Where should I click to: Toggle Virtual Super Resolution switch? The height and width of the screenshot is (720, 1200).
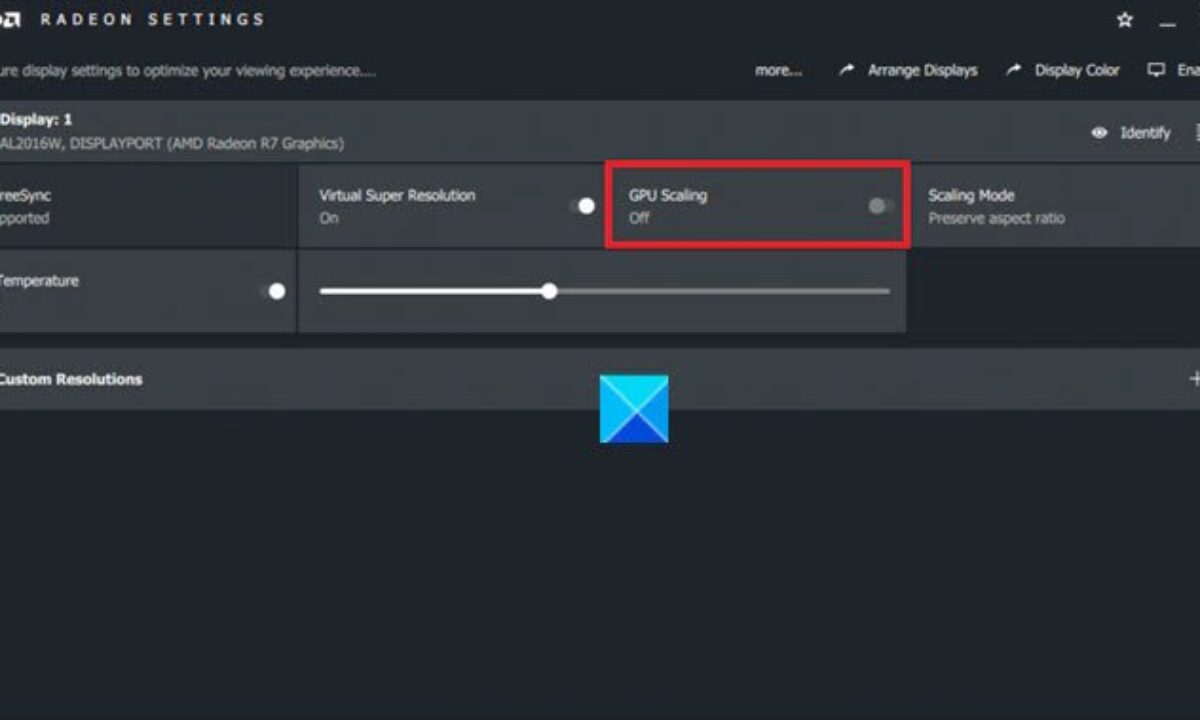click(x=581, y=206)
